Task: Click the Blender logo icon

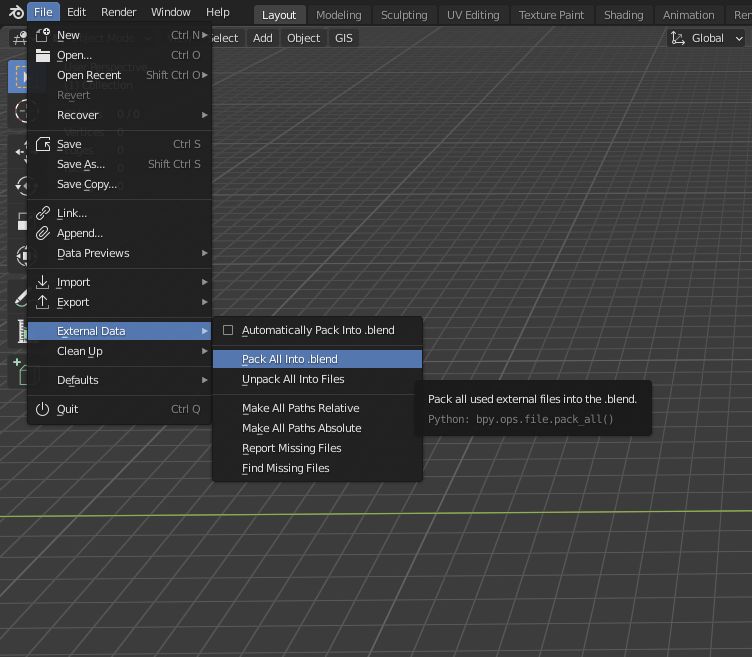Action: [x=16, y=12]
